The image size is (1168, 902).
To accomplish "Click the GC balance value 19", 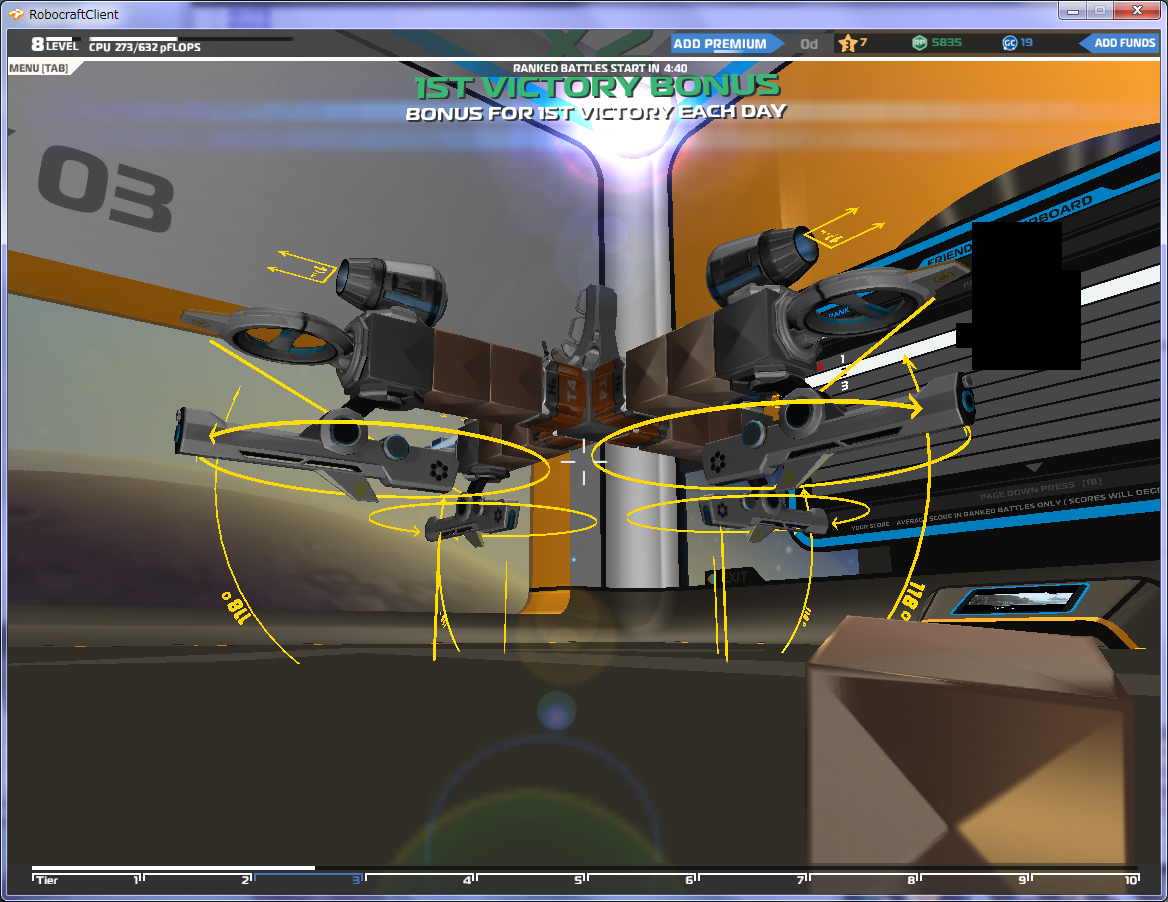I will (1026, 42).
